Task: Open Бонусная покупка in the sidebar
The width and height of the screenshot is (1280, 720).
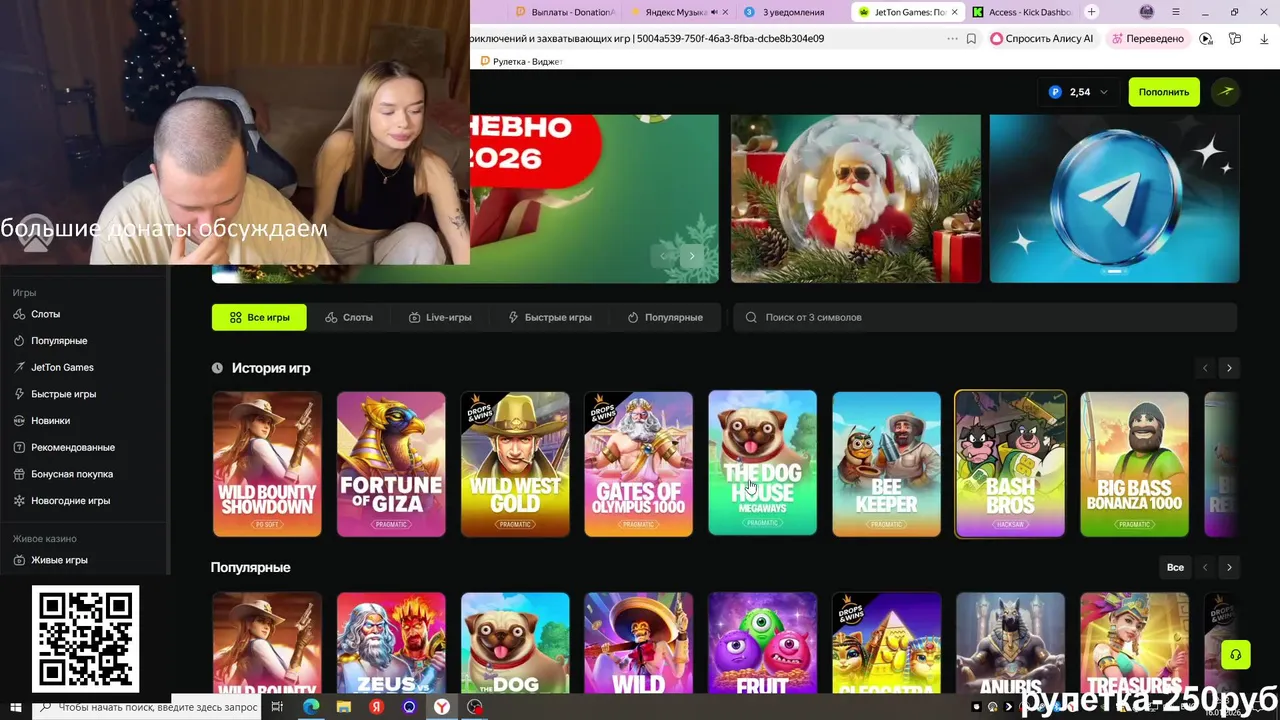Action: (x=71, y=474)
